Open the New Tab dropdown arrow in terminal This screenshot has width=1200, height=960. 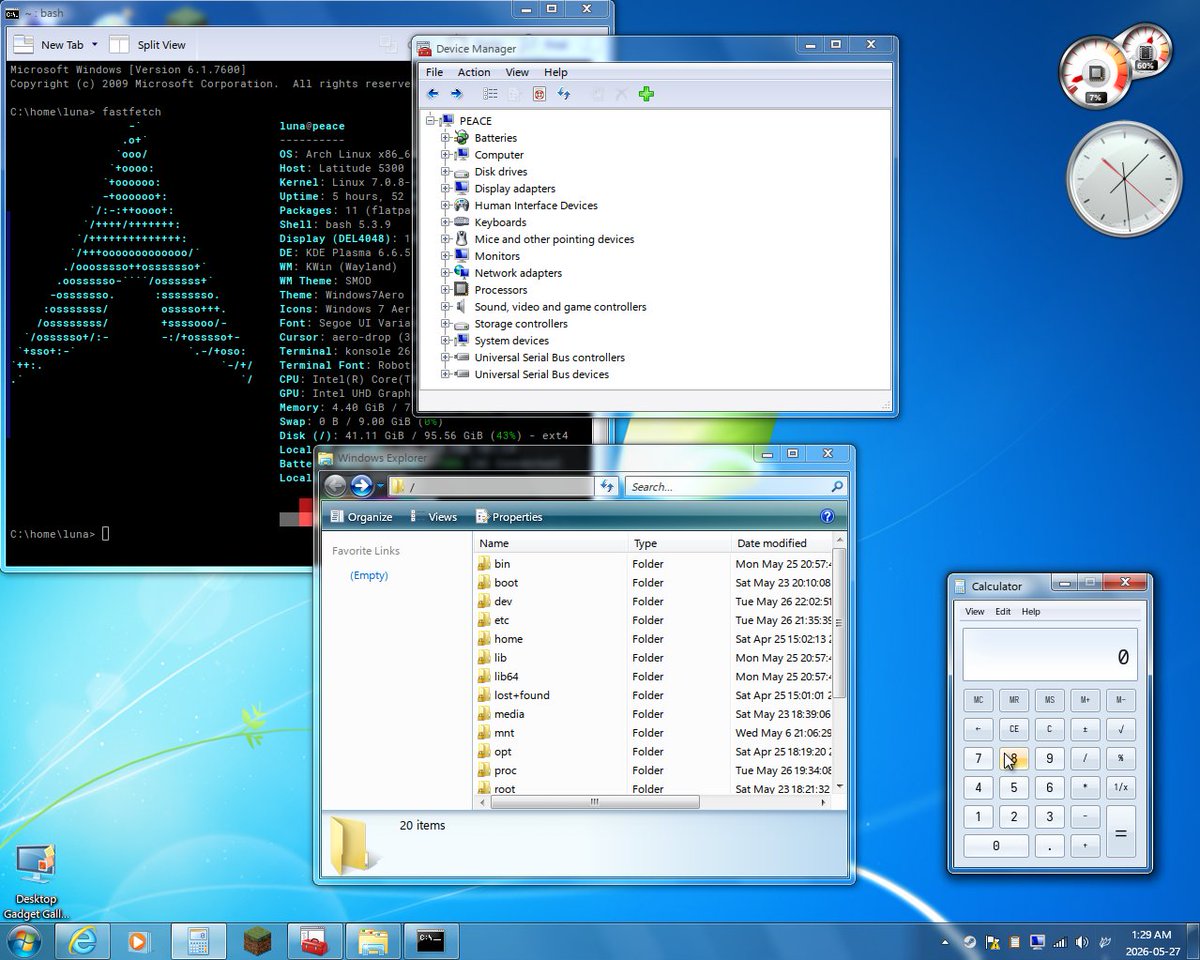tap(95, 45)
